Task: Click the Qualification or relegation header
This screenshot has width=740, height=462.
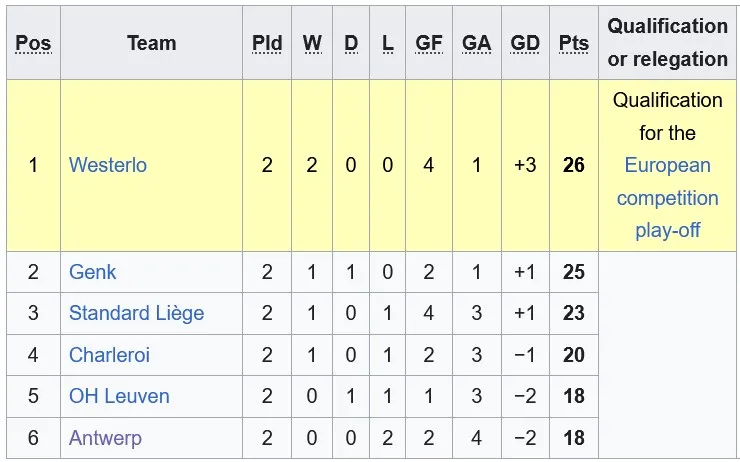Action: (x=667, y=43)
